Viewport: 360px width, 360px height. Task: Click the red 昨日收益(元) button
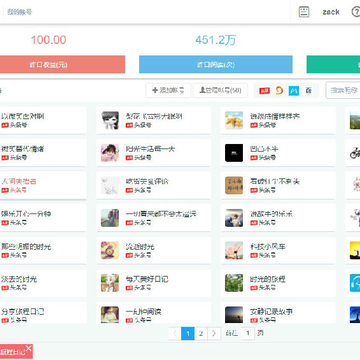pos(62,64)
